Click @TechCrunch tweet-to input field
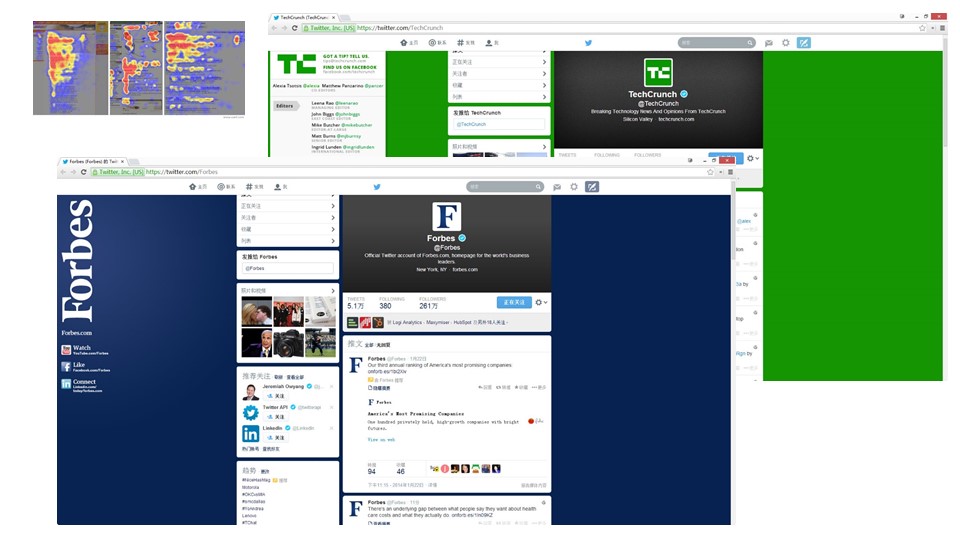The height and width of the screenshot is (540, 960). (x=499, y=124)
